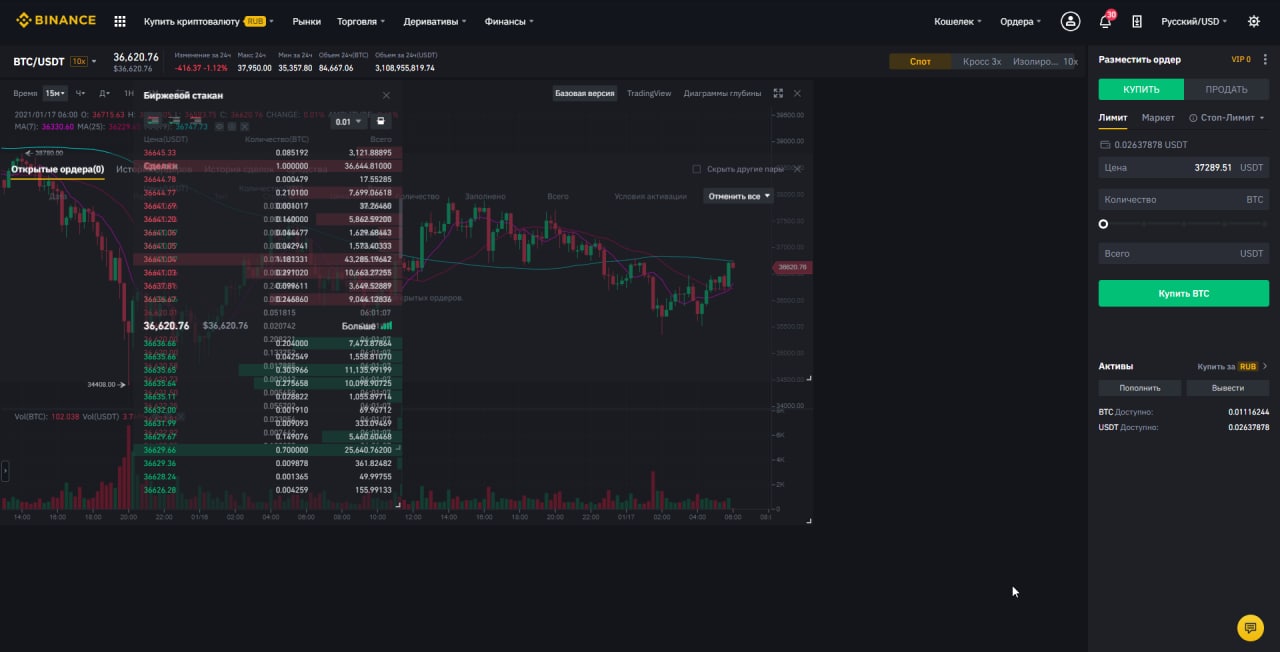Close the chart panel
The image size is (1280, 652).
797,93
